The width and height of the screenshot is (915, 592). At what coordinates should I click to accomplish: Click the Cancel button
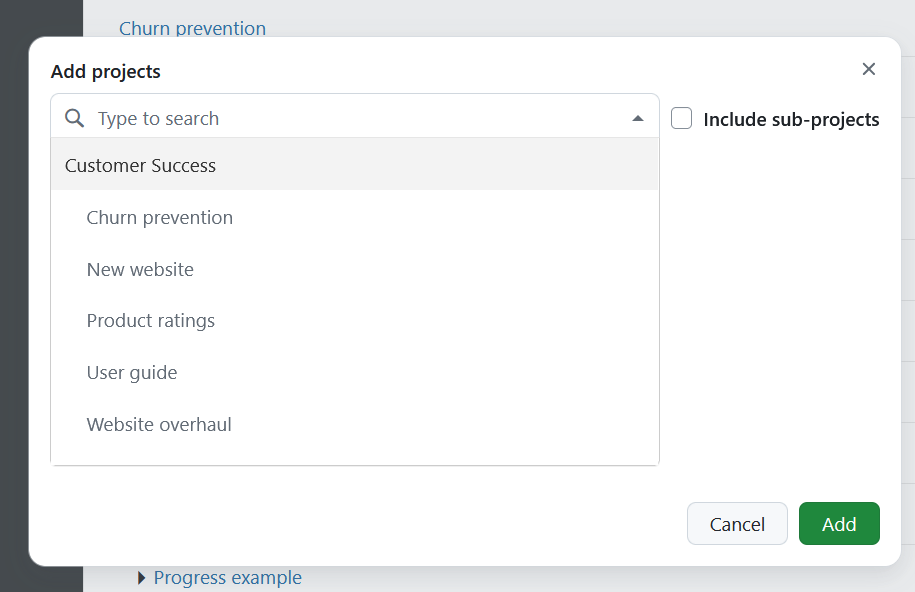coord(736,523)
